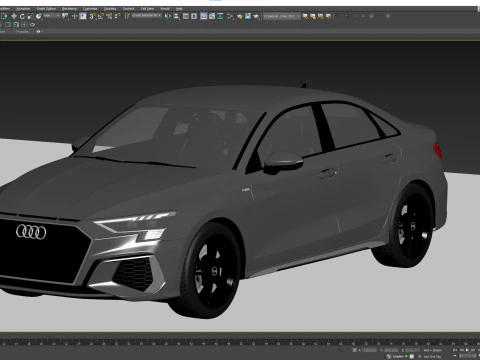Click the fourth render icon after preset dropdown
Viewport: 480px width, 360px height.
click(x=329, y=16)
